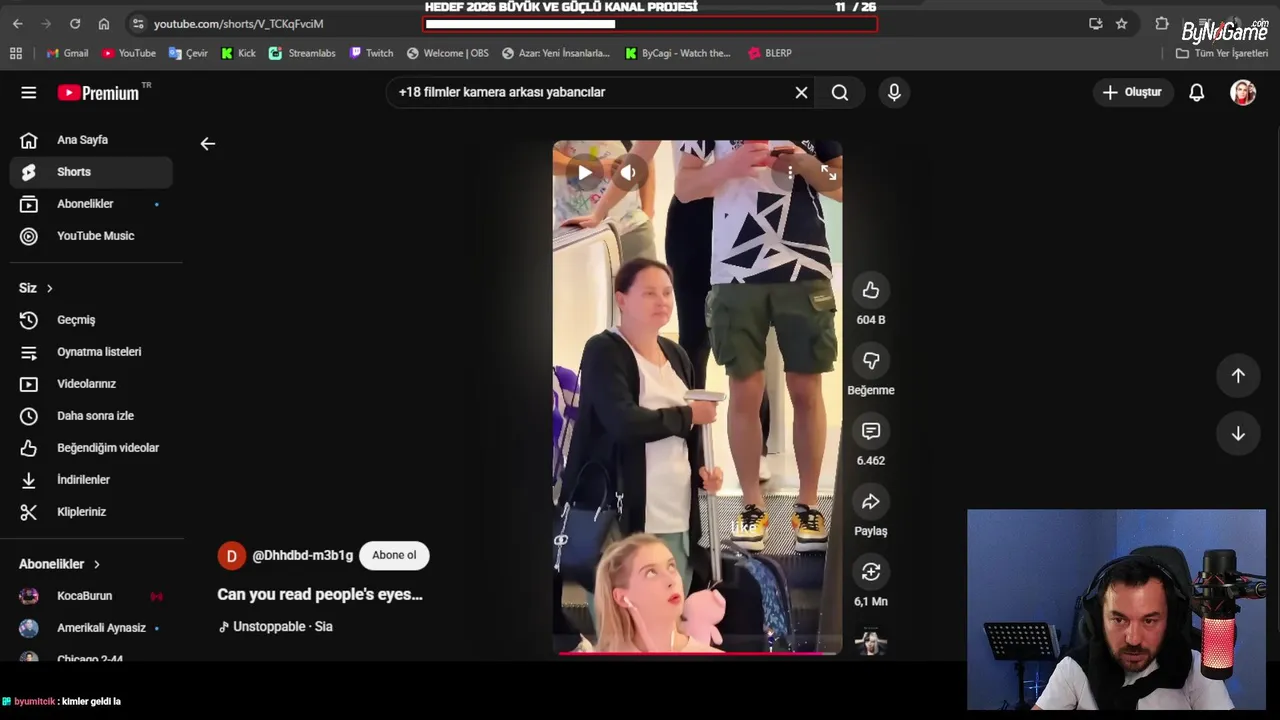Open the browser extensions puzzle icon
This screenshot has width=1280, height=720.
(1162, 23)
